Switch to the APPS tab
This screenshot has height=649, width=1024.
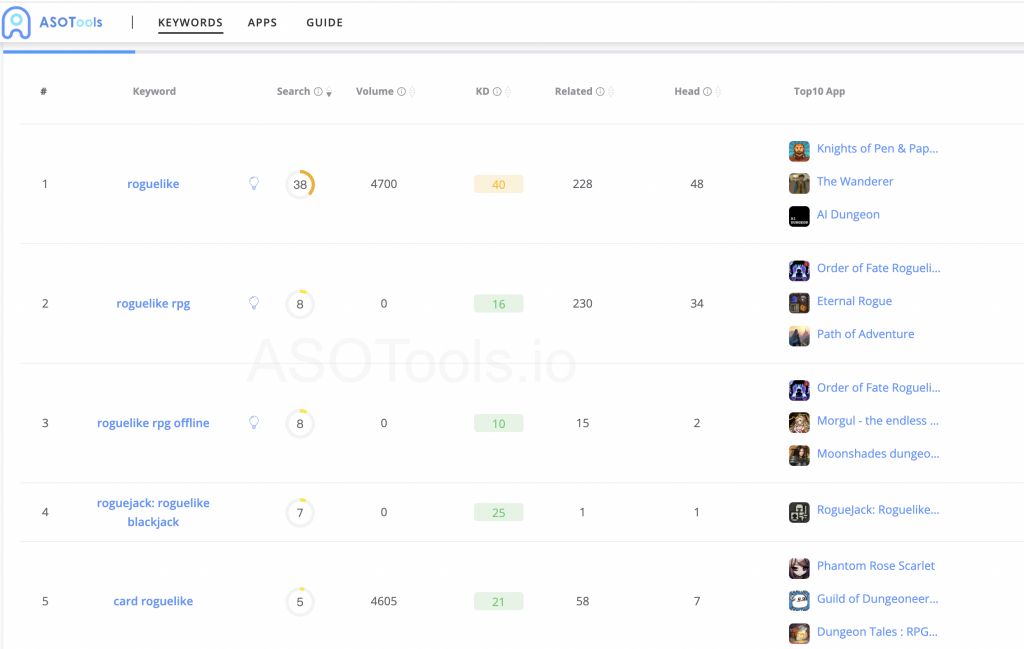262,22
